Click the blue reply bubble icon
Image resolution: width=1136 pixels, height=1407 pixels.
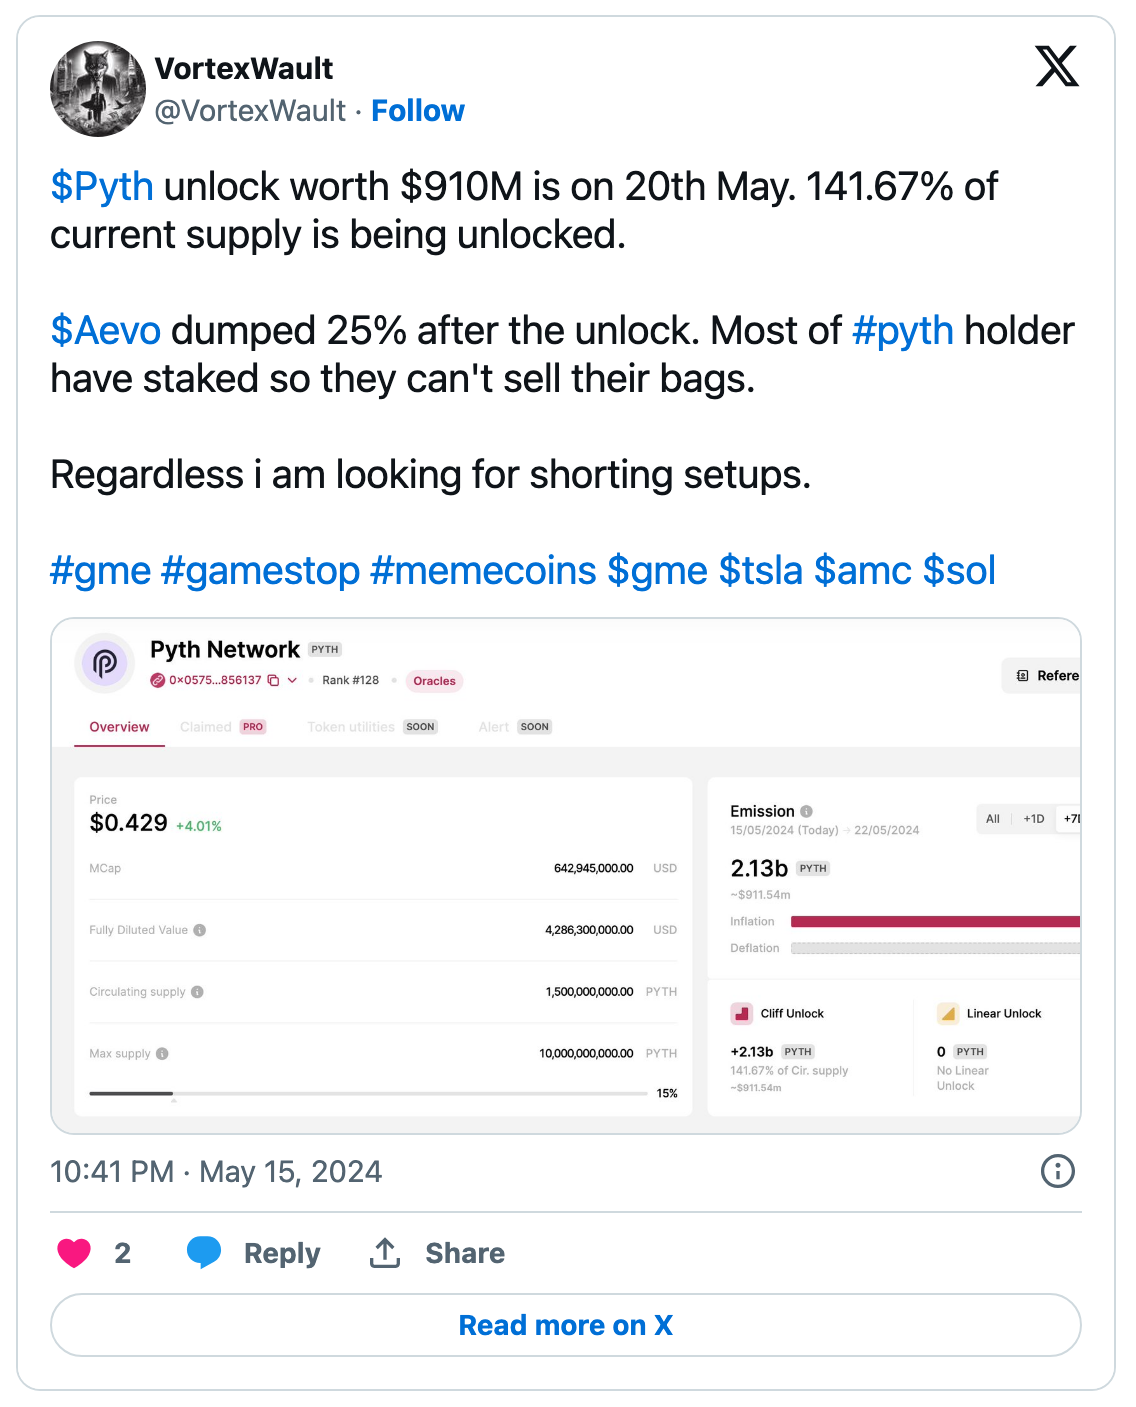204,1252
